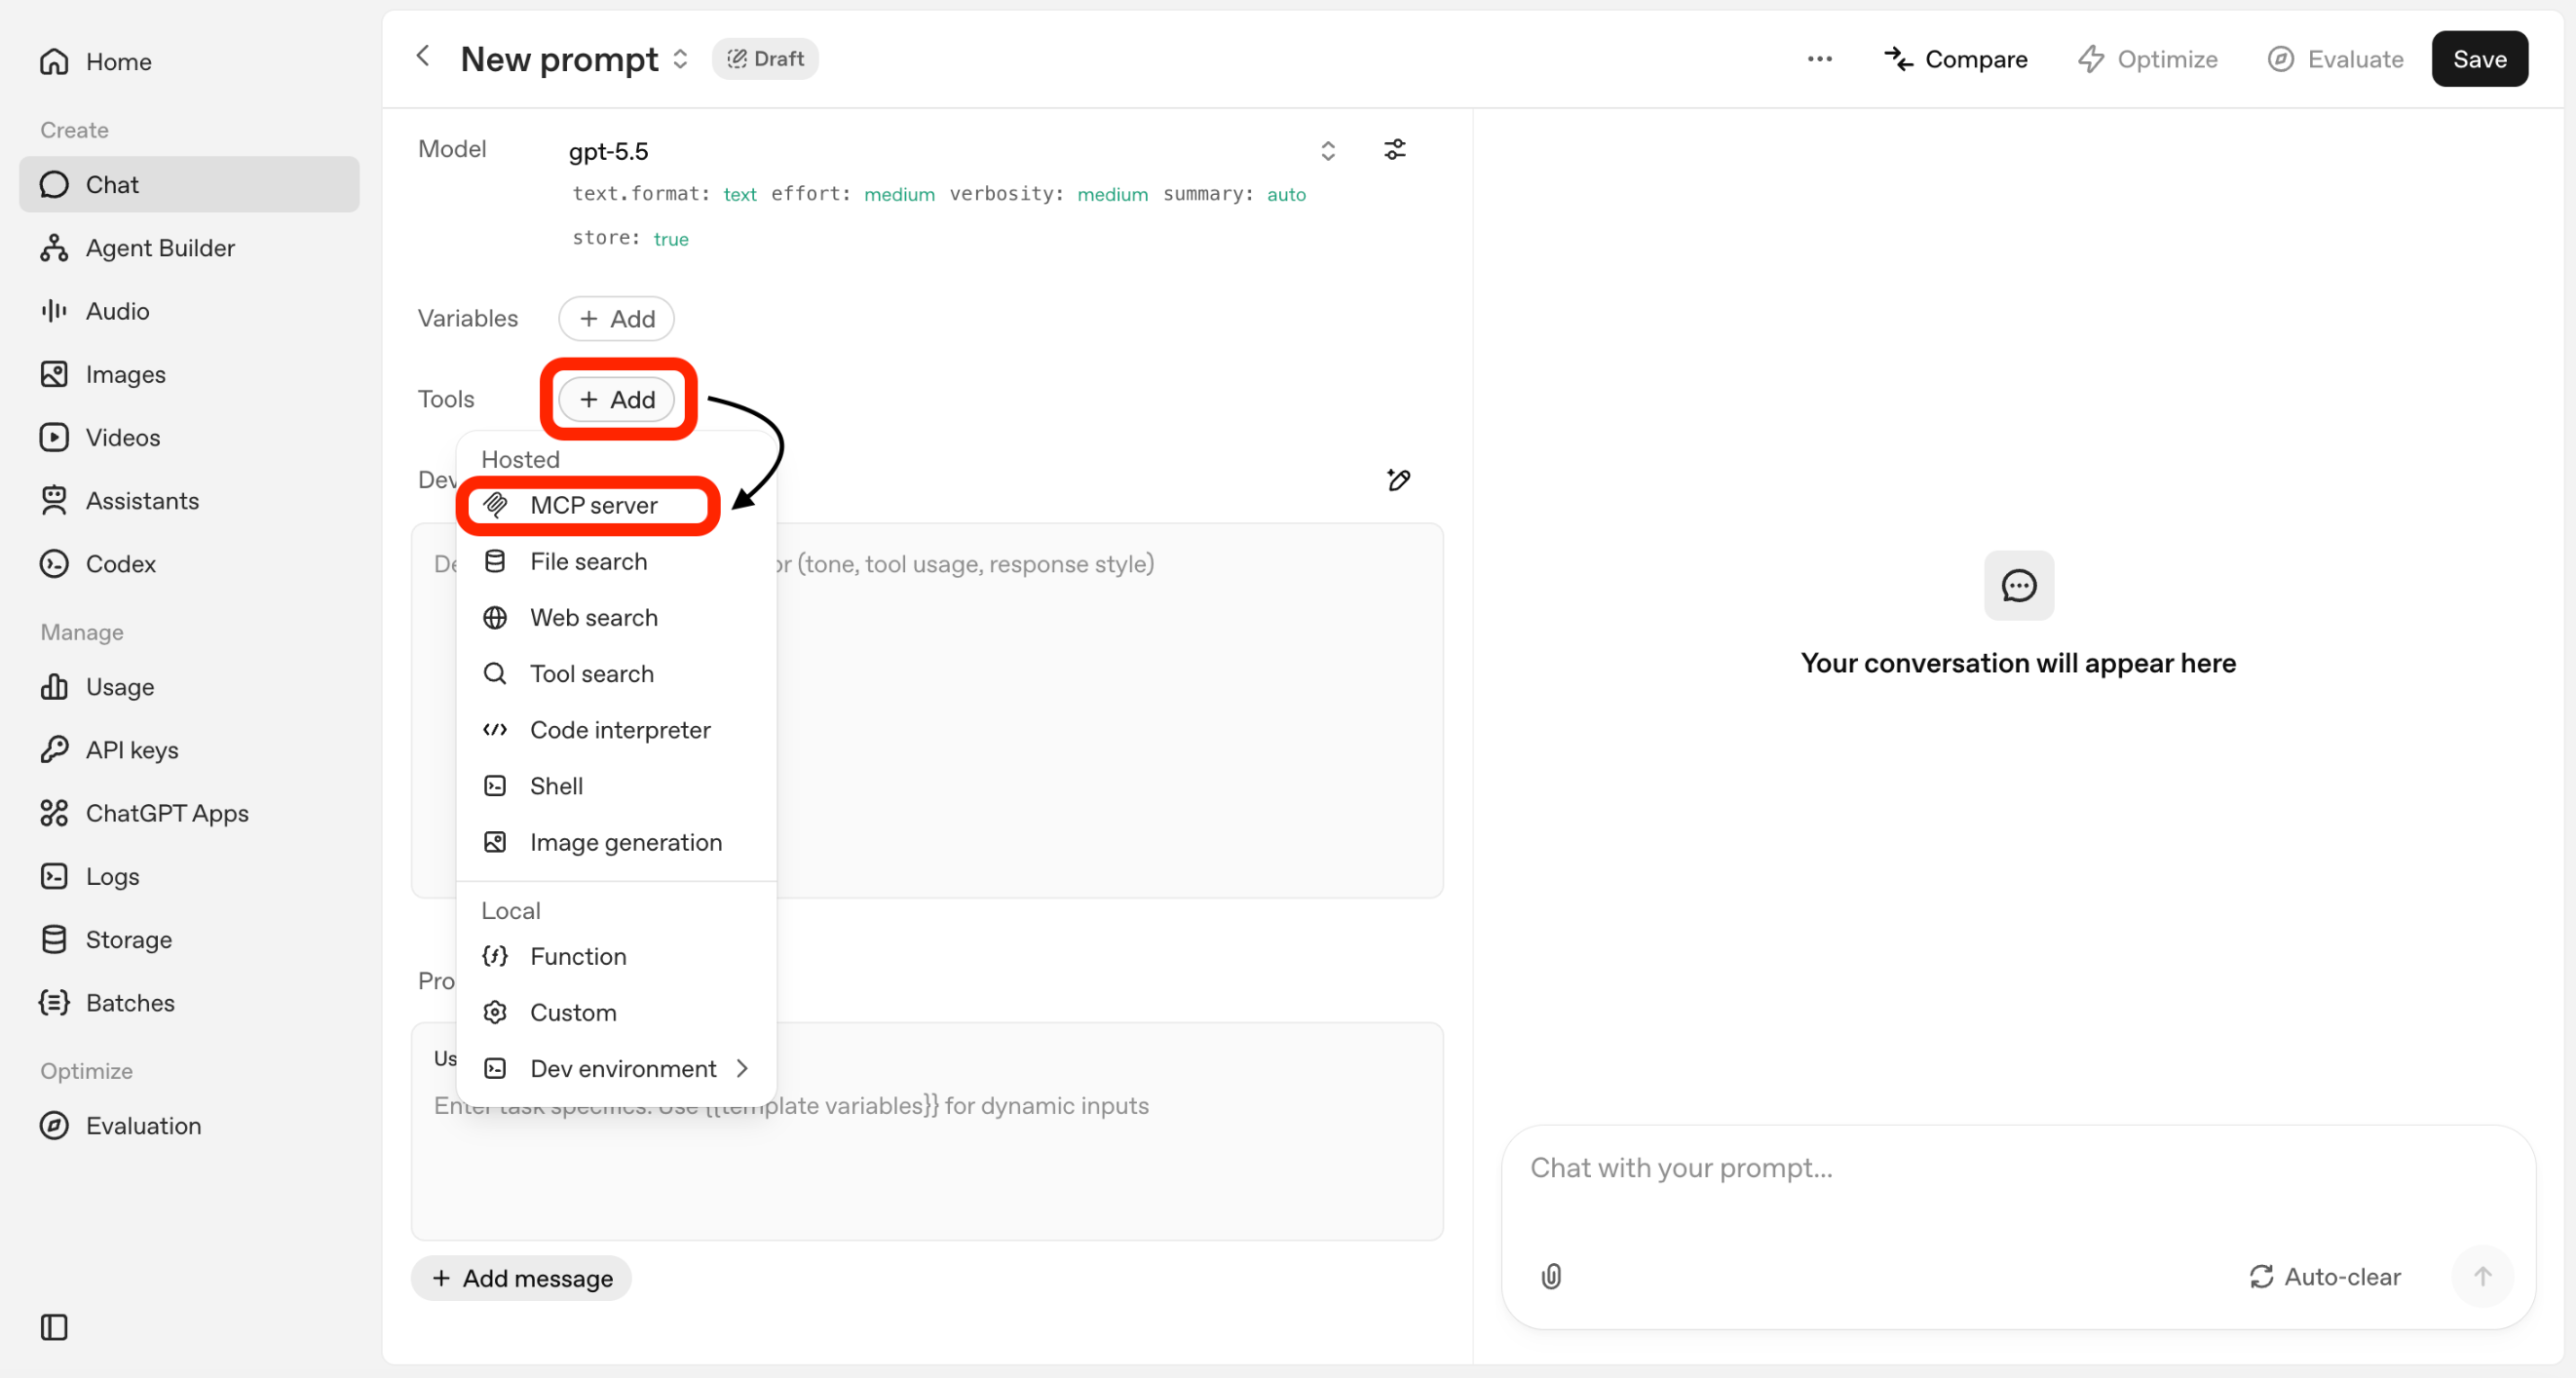Choose Custom under Local tools
Image resolution: width=2576 pixels, height=1378 pixels.
click(616, 1012)
